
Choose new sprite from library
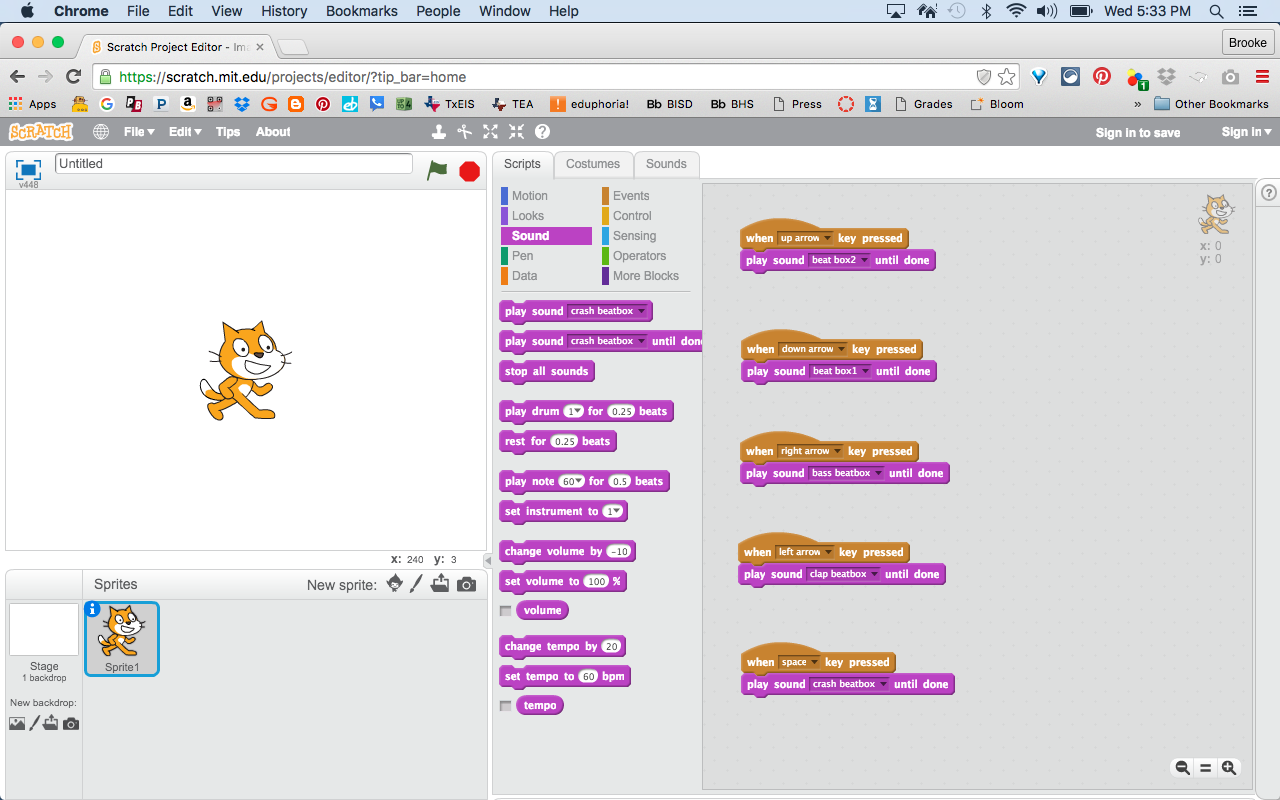pyautogui.click(x=395, y=584)
